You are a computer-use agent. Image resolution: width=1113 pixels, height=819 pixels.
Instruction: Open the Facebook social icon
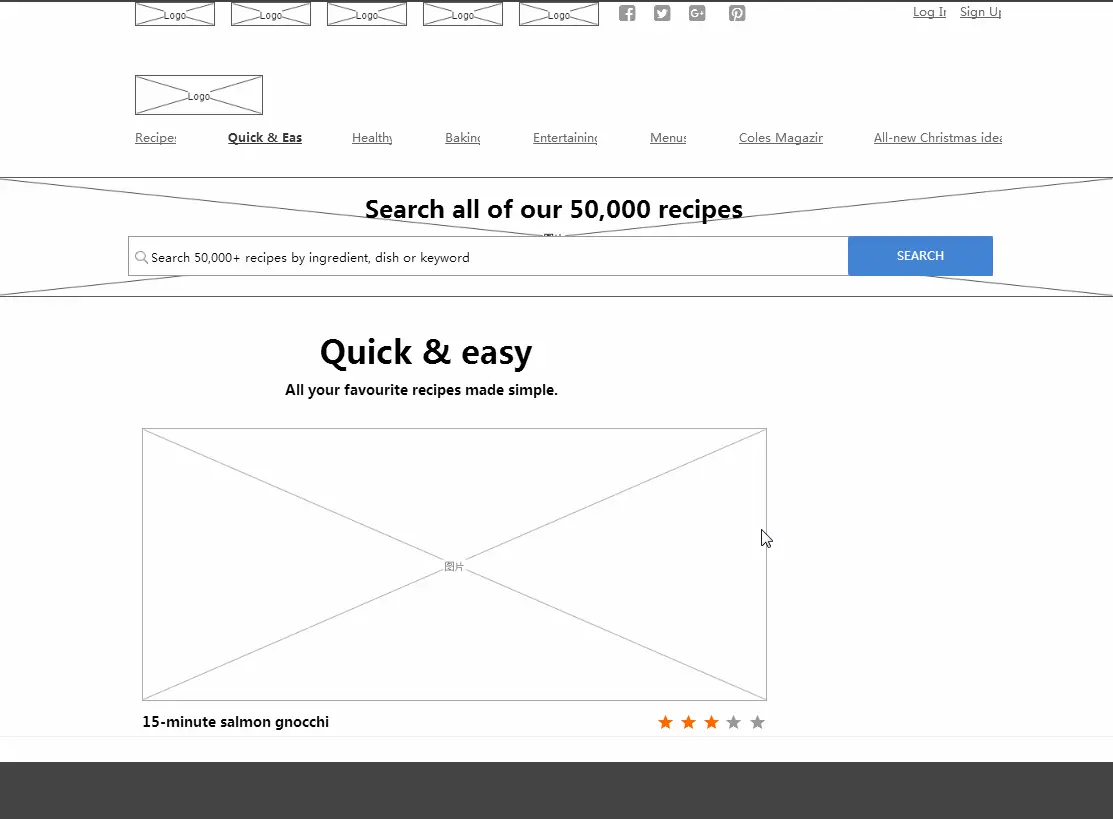(627, 13)
